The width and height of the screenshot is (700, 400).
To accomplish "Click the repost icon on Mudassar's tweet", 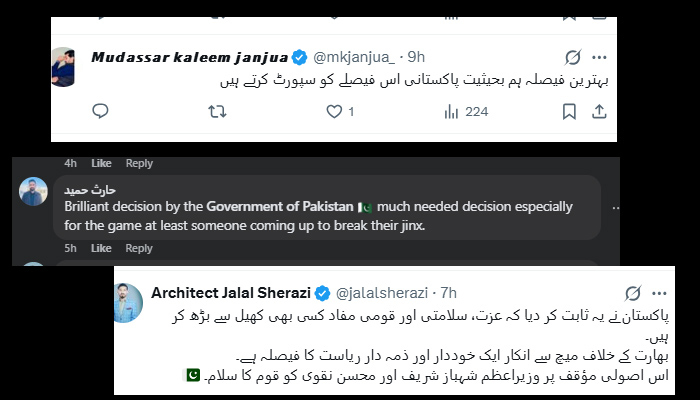I will (x=216, y=112).
